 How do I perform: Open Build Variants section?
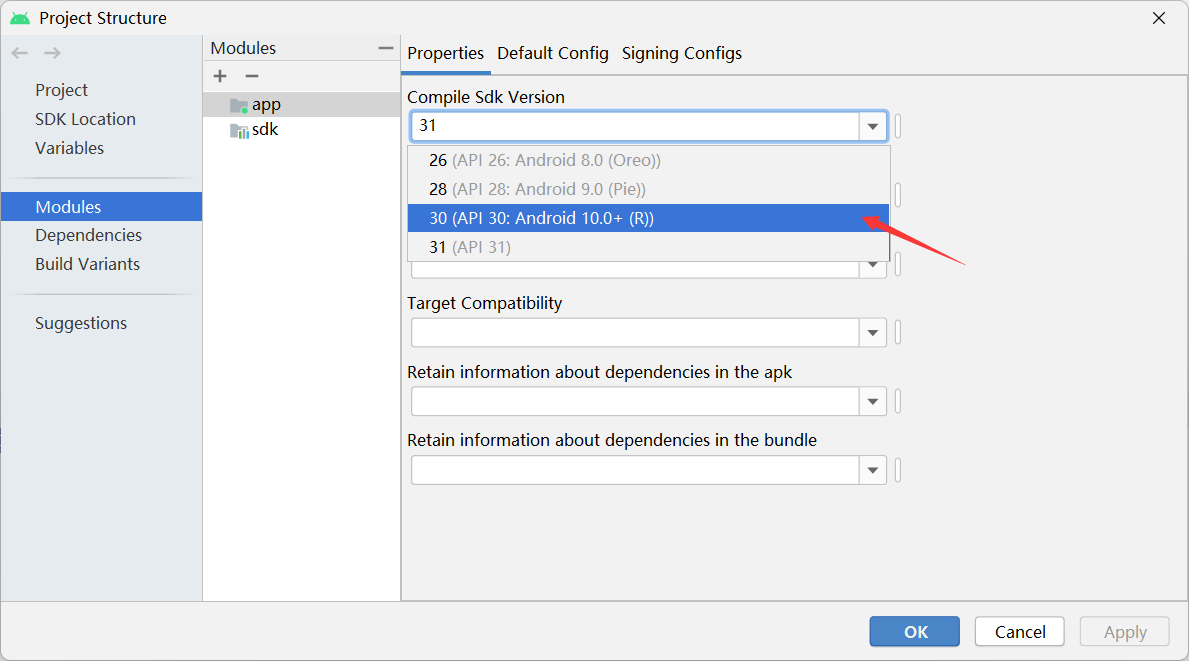87,264
